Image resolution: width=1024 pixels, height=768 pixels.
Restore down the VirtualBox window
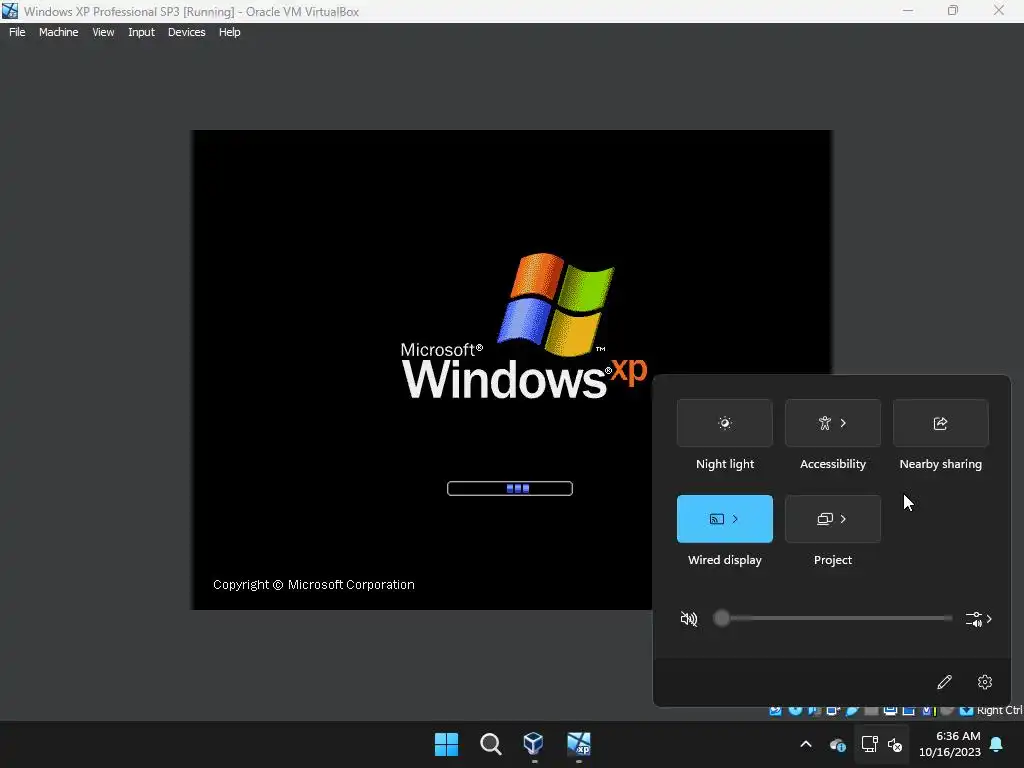(x=953, y=10)
